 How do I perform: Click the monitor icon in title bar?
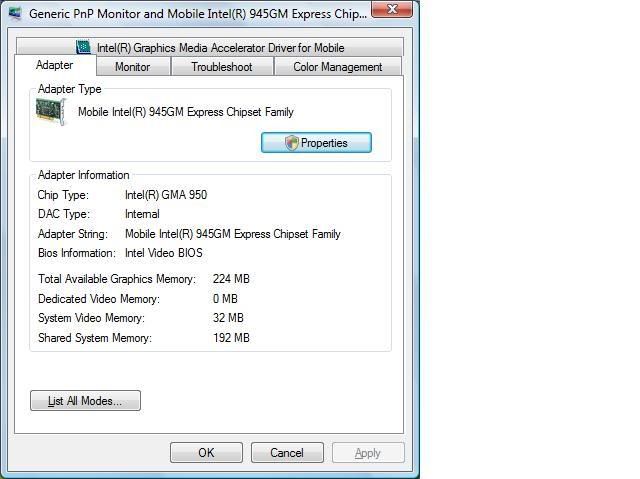[16, 13]
